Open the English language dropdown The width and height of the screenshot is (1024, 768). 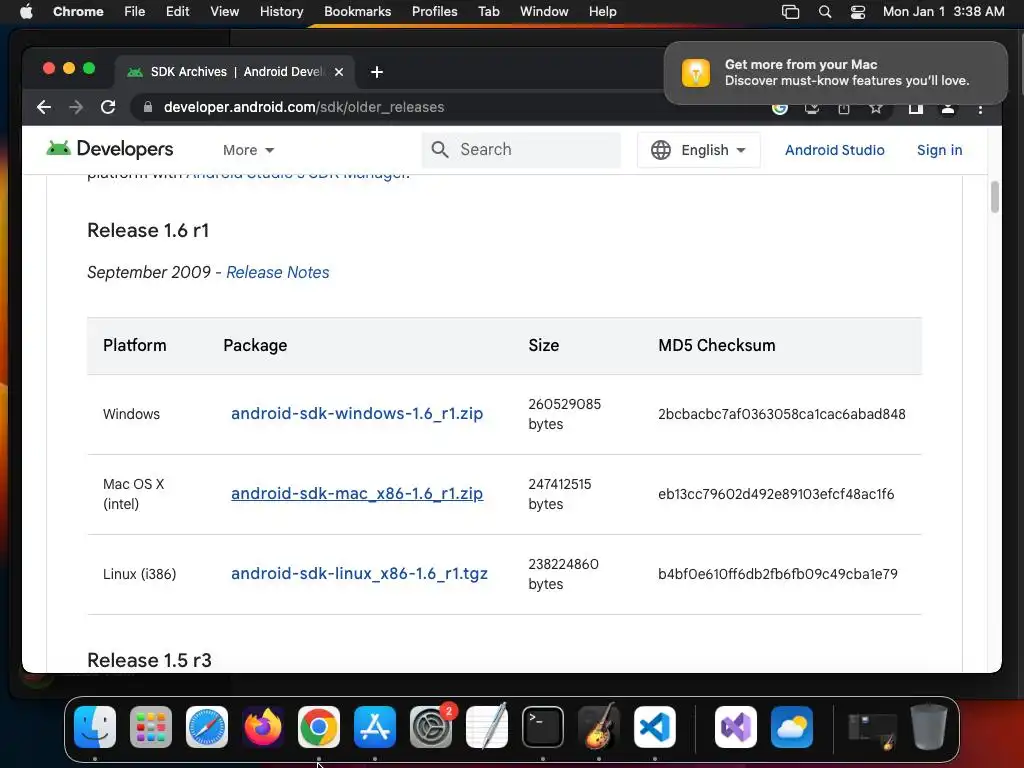(x=699, y=150)
